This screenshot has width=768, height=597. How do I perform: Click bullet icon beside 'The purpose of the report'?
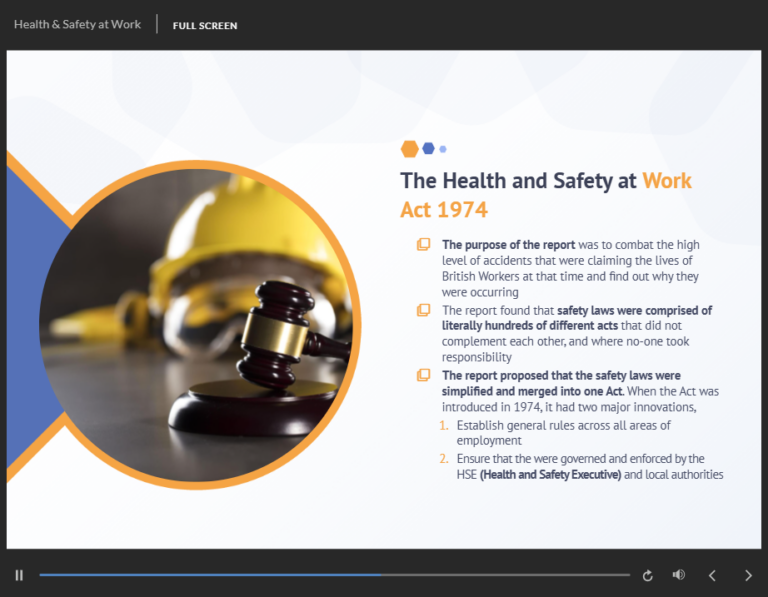pyautogui.click(x=424, y=244)
